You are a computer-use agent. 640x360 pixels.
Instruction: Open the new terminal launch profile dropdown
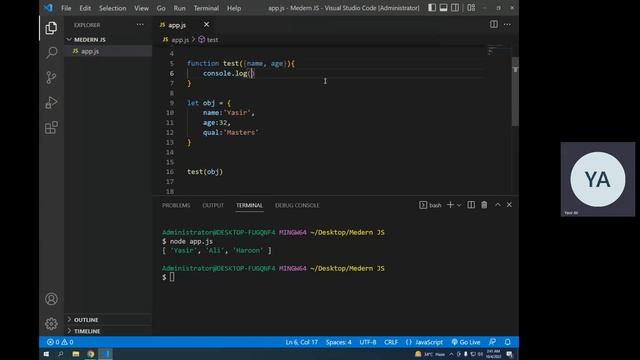(459, 205)
